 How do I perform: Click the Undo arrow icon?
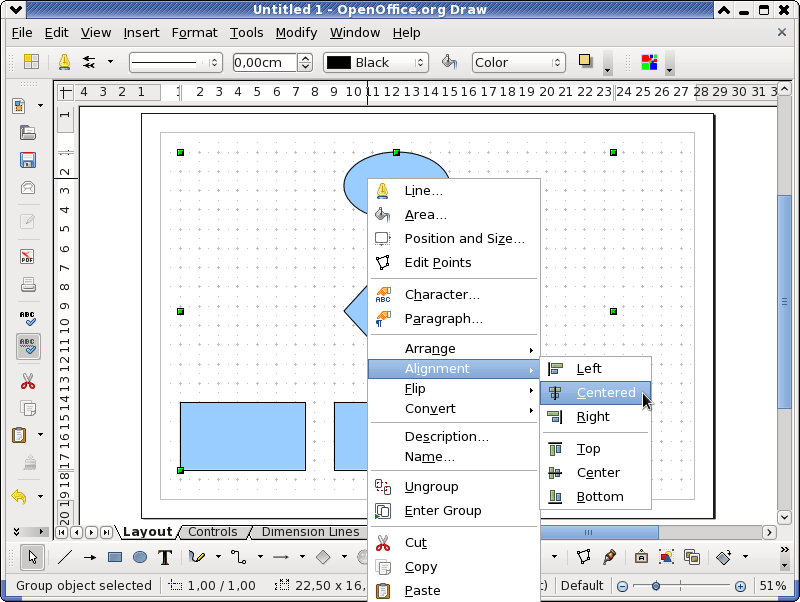(20, 496)
